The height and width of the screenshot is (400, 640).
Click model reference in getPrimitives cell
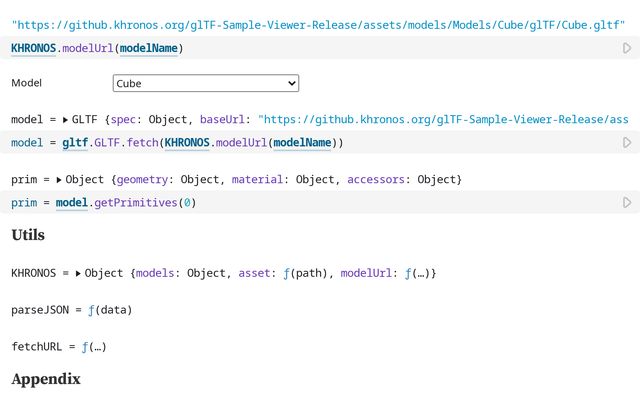coord(71,203)
